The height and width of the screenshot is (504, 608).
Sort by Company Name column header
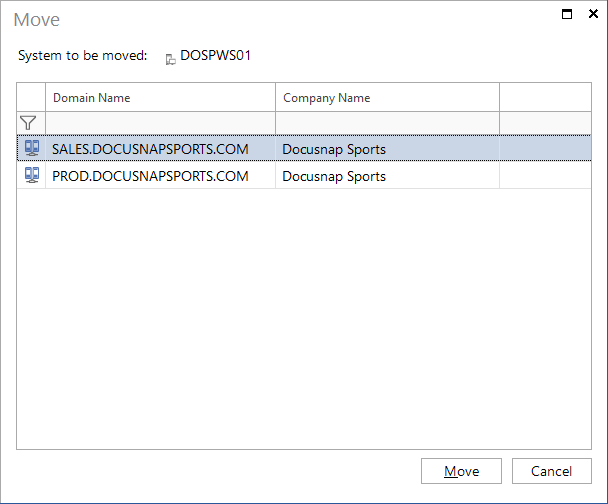pyautogui.click(x=387, y=97)
